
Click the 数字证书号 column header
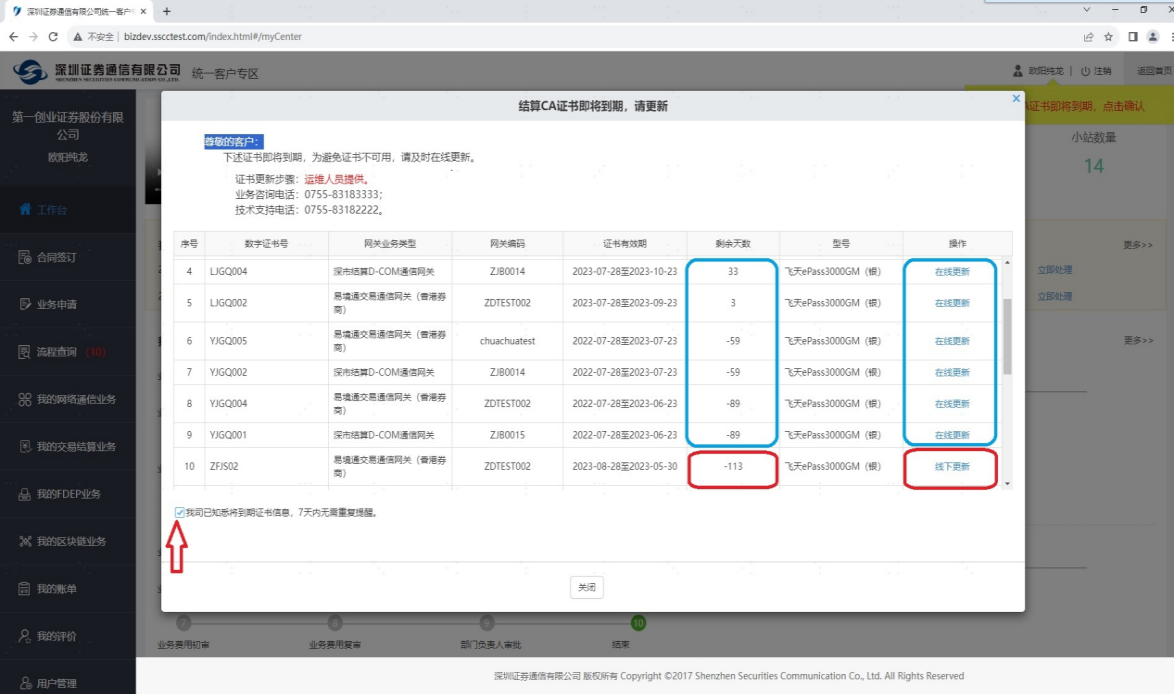pos(267,244)
